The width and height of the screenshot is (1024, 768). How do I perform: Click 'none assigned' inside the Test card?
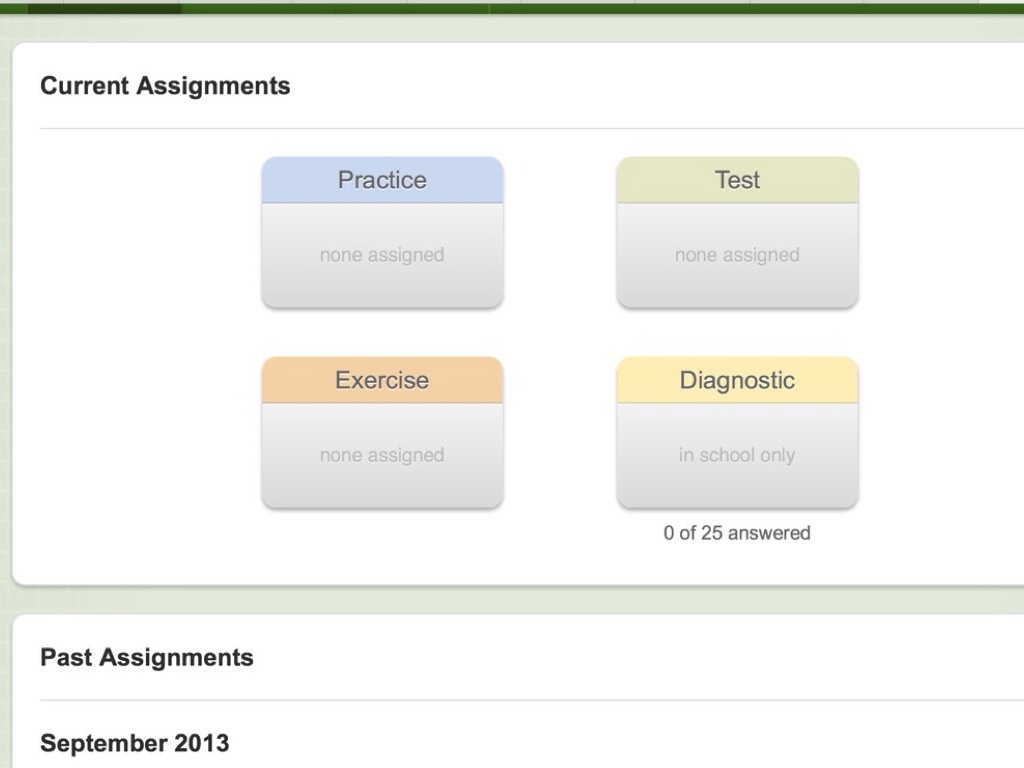[737, 255]
